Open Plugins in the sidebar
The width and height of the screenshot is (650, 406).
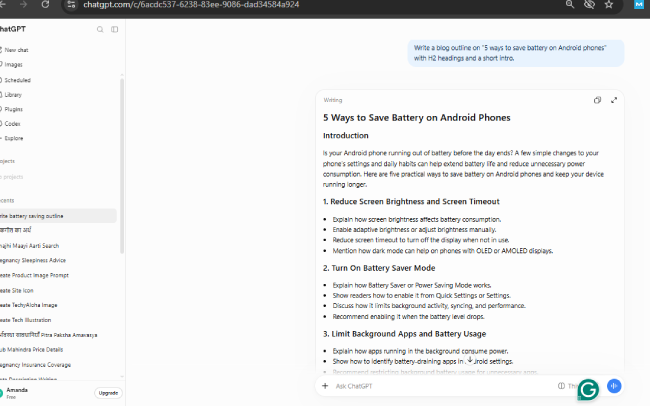coord(13,109)
